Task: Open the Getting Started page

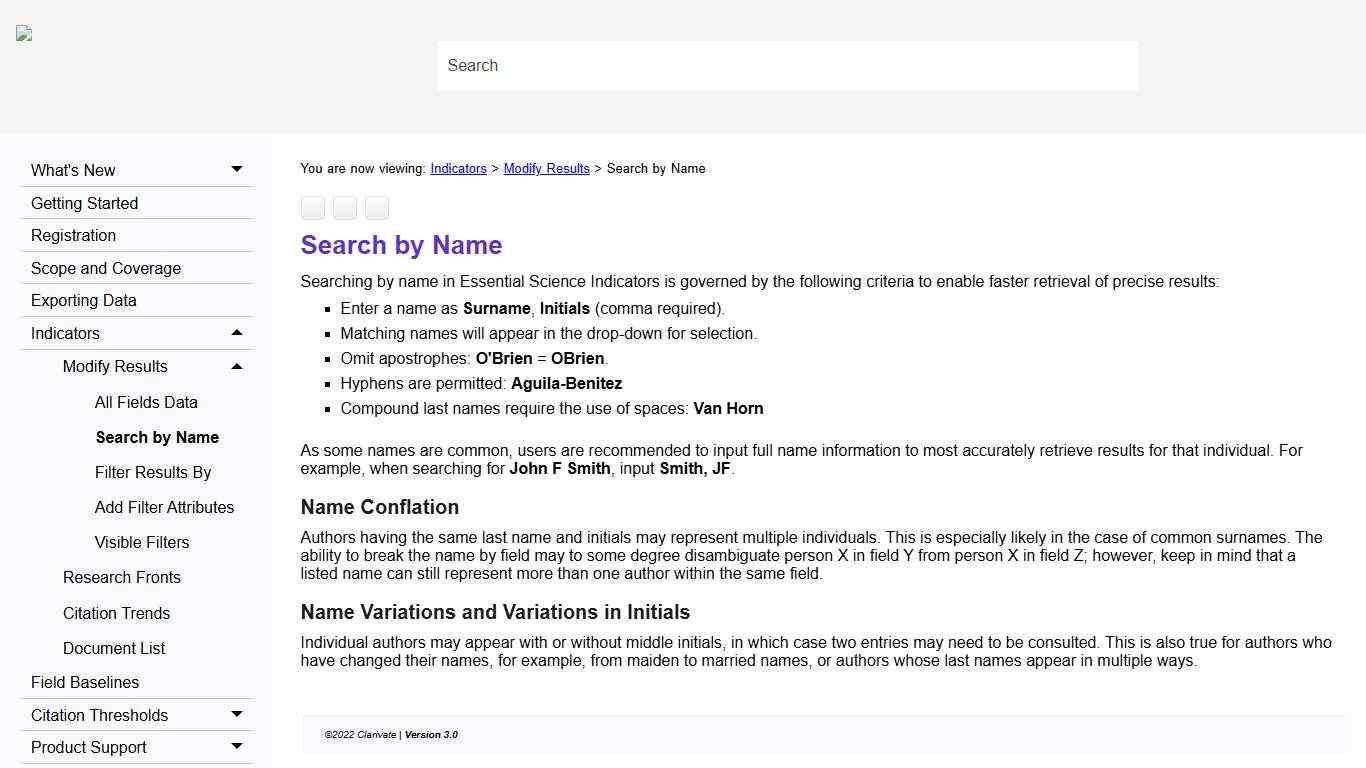Action: (x=84, y=203)
